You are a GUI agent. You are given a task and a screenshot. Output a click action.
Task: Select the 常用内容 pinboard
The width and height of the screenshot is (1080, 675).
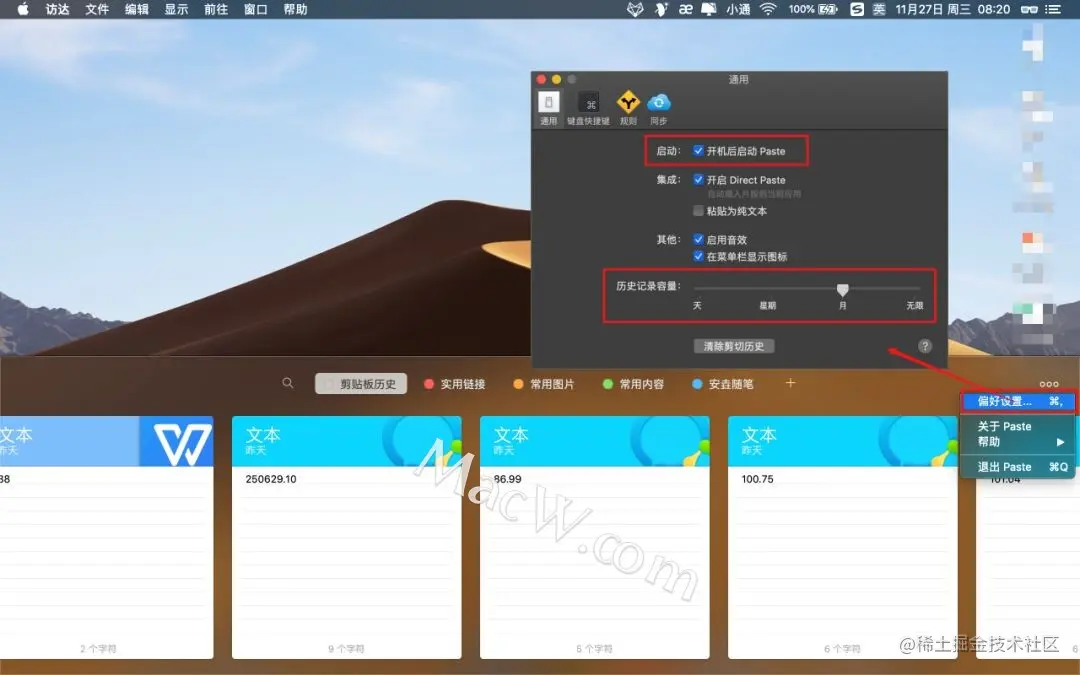point(634,384)
